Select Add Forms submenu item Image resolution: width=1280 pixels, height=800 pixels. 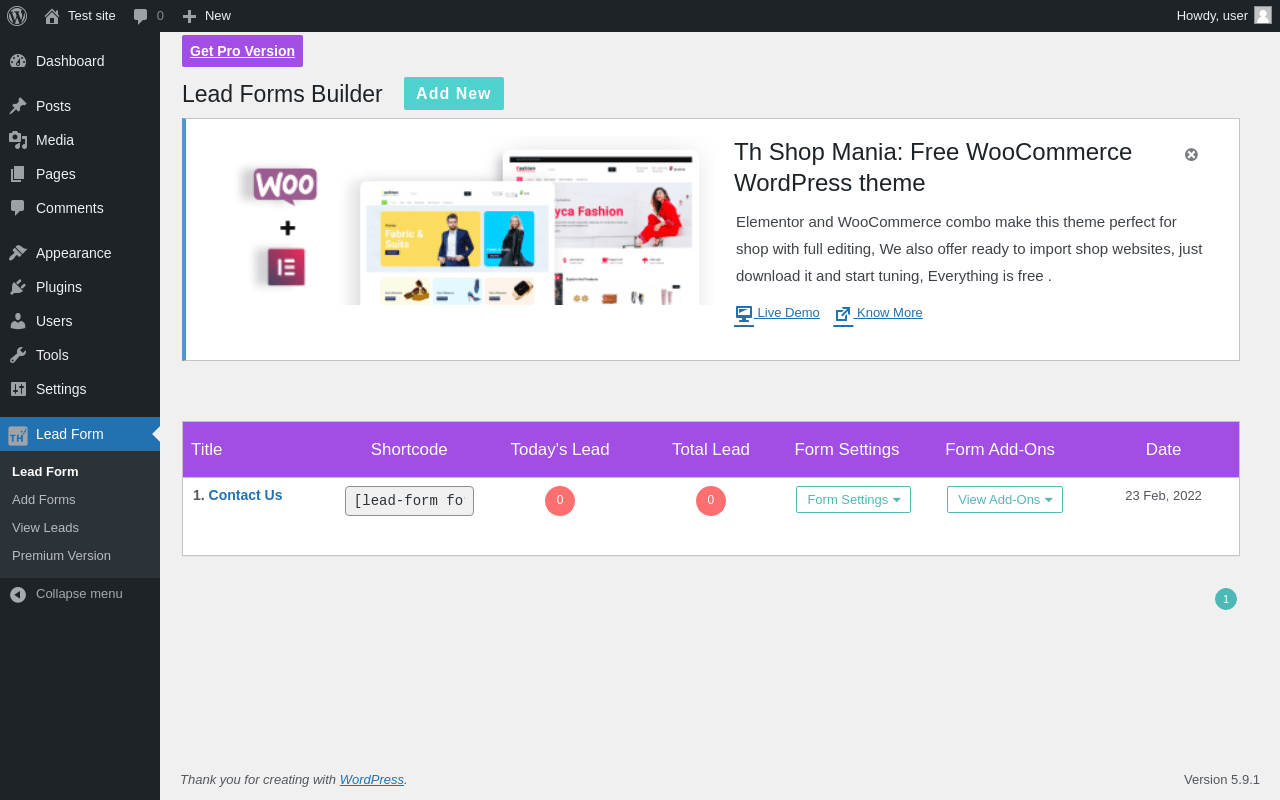coord(44,499)
